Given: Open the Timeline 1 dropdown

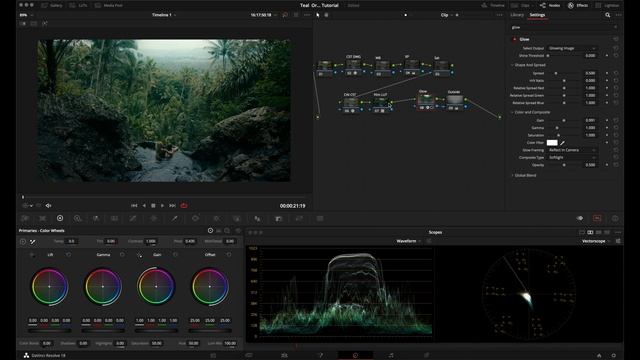Looking at the screenshot, I should 164,15.
